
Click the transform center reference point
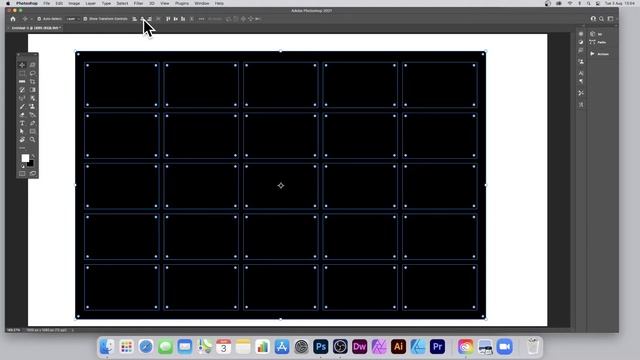pos(281,186)
